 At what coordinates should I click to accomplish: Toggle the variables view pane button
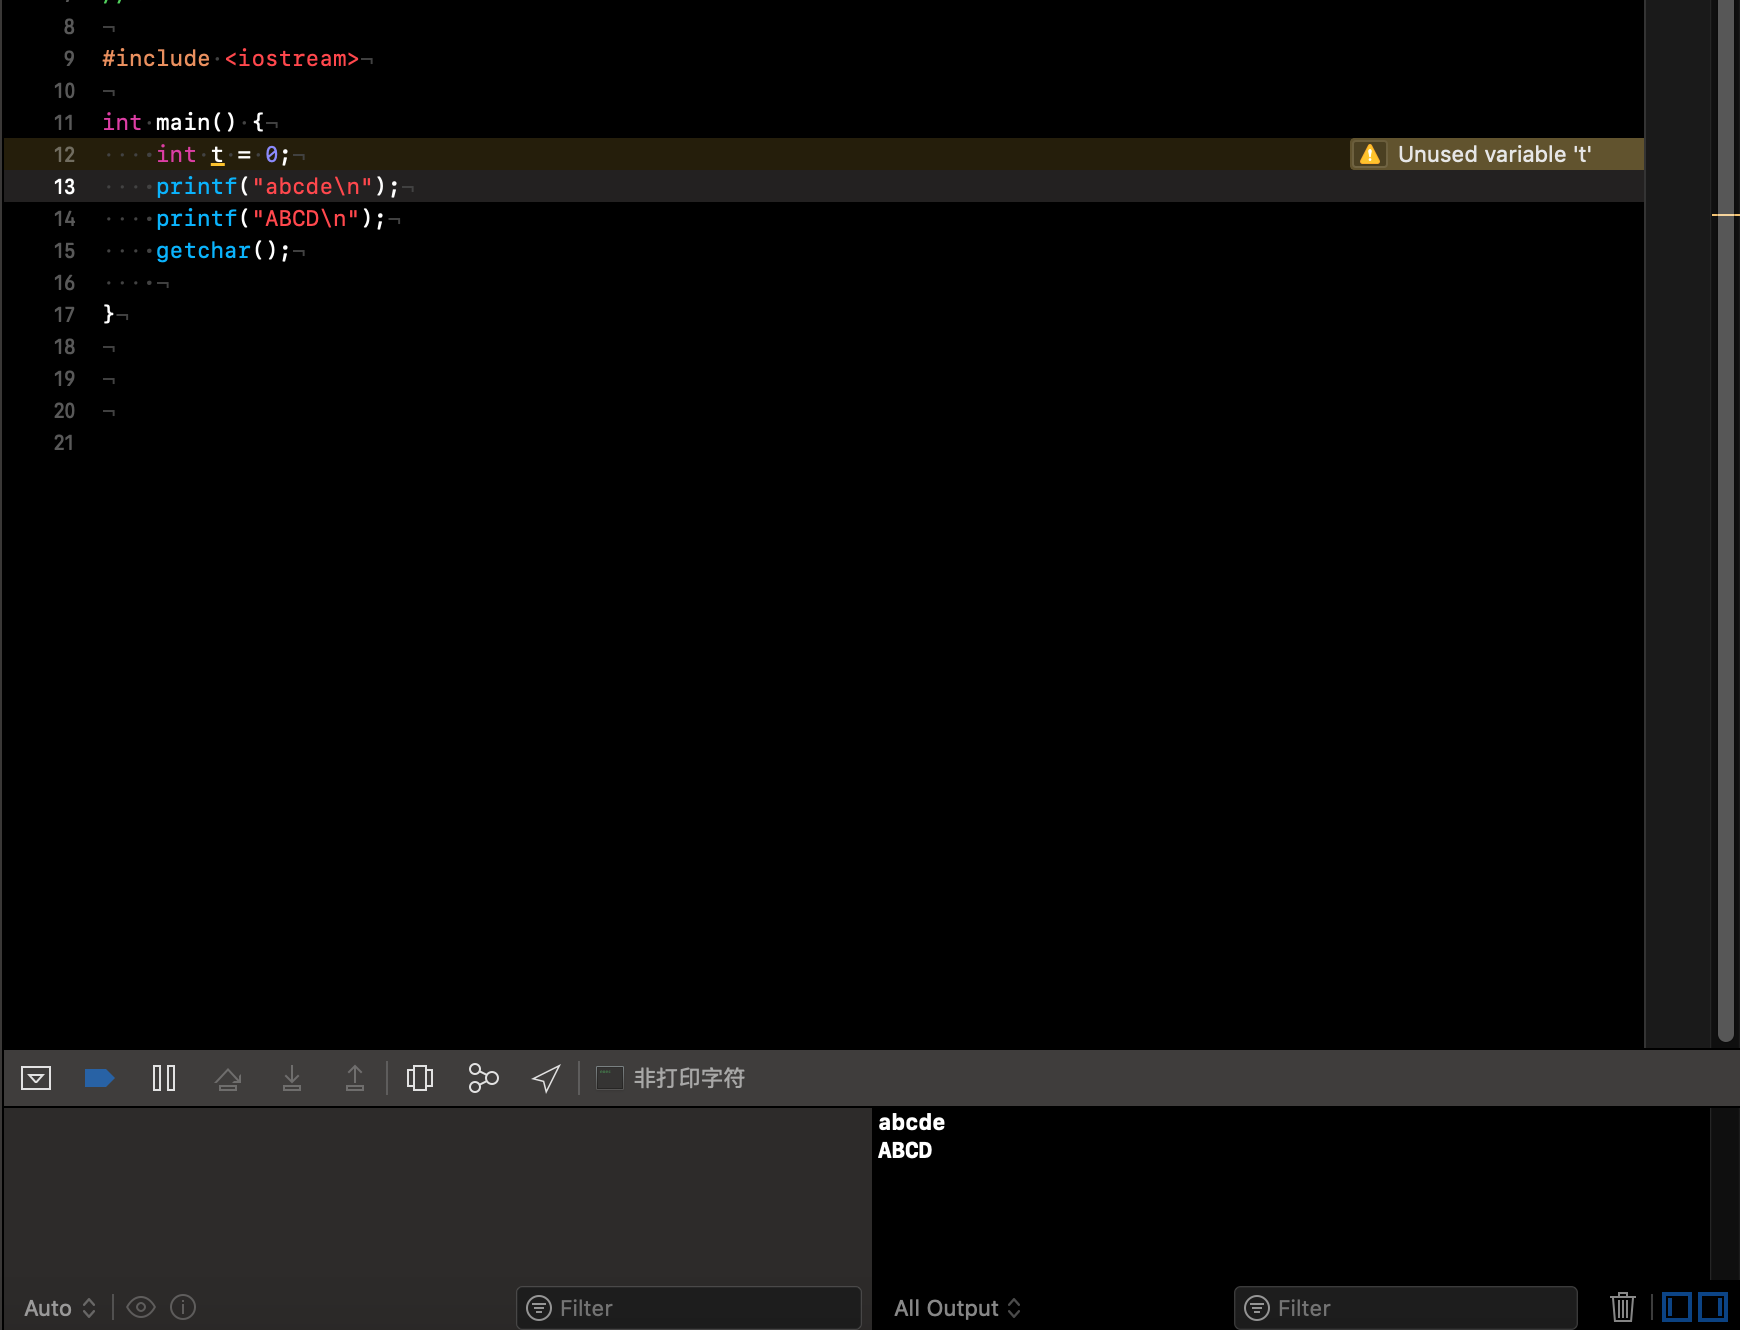(1677, 1307)
